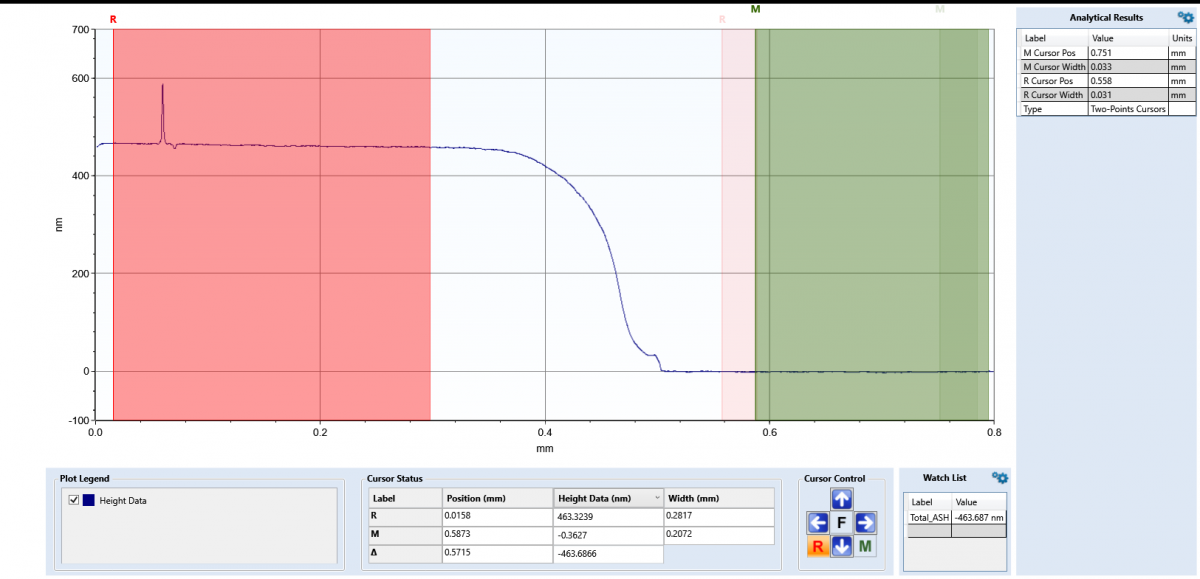Click the R height value 463.3239

(608, 516)
